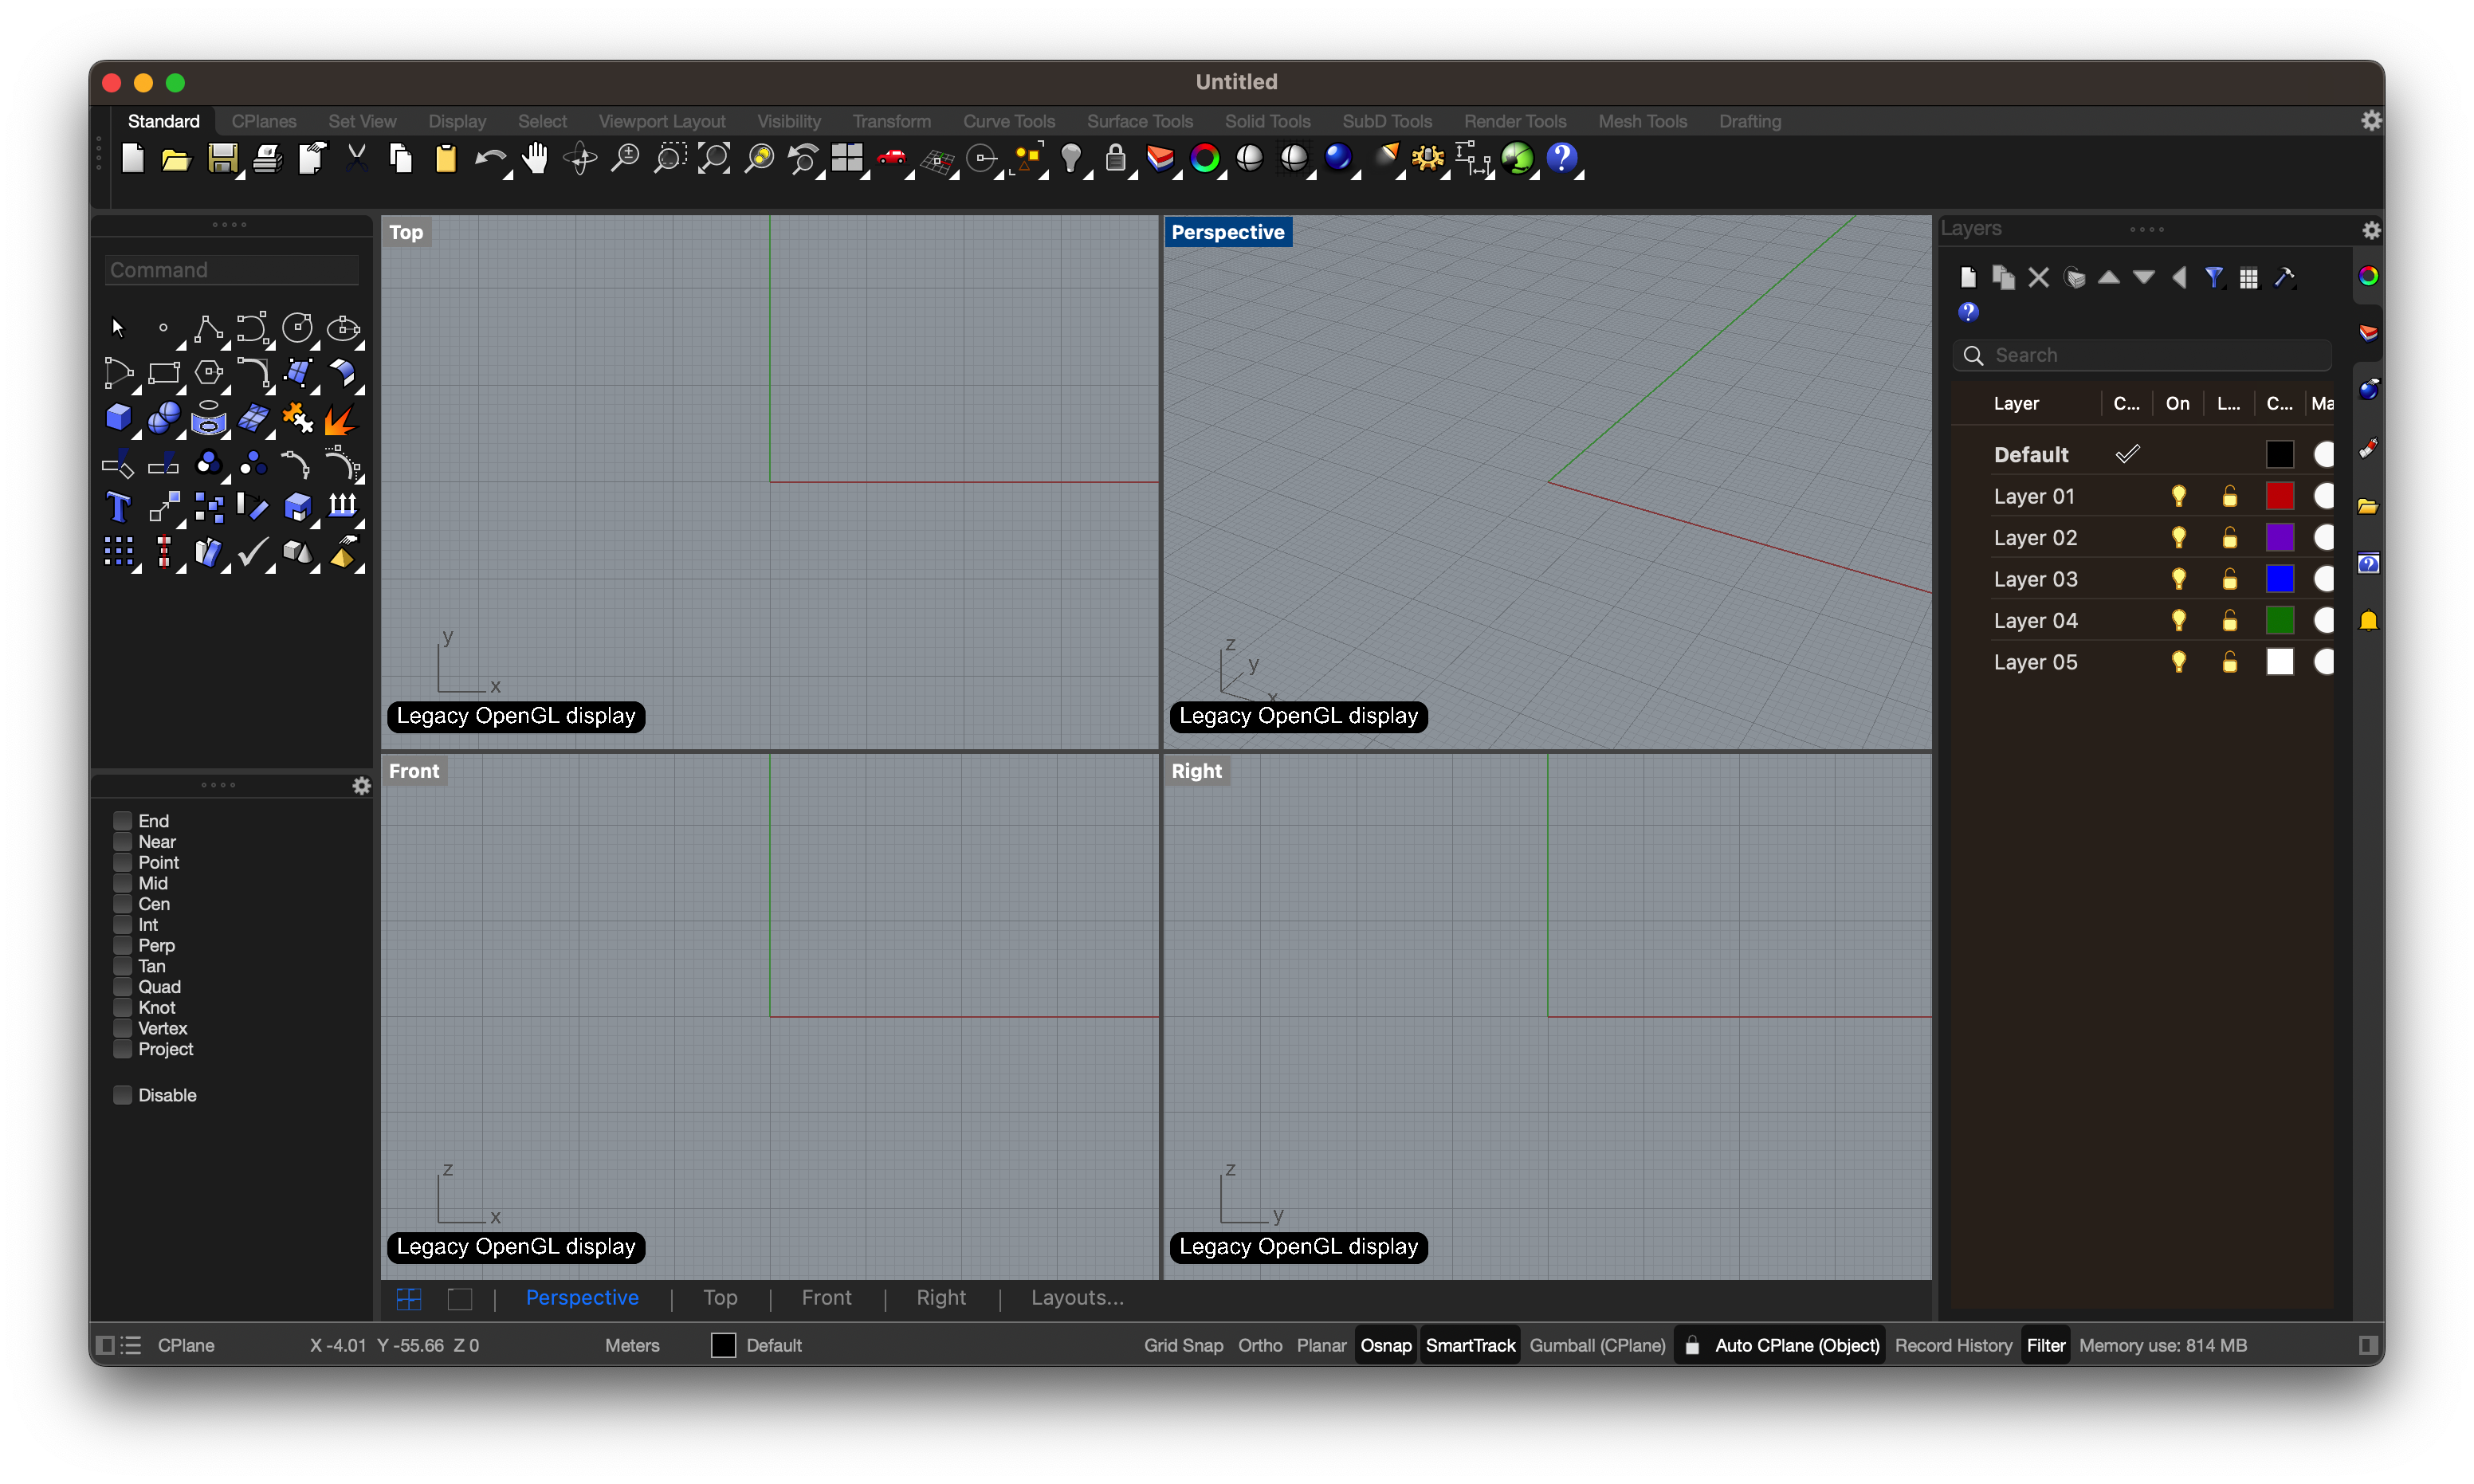Open the Solid Tools toolbar tab
This screenshot has height=1484, width=2474.
(x=1267, y=121)
